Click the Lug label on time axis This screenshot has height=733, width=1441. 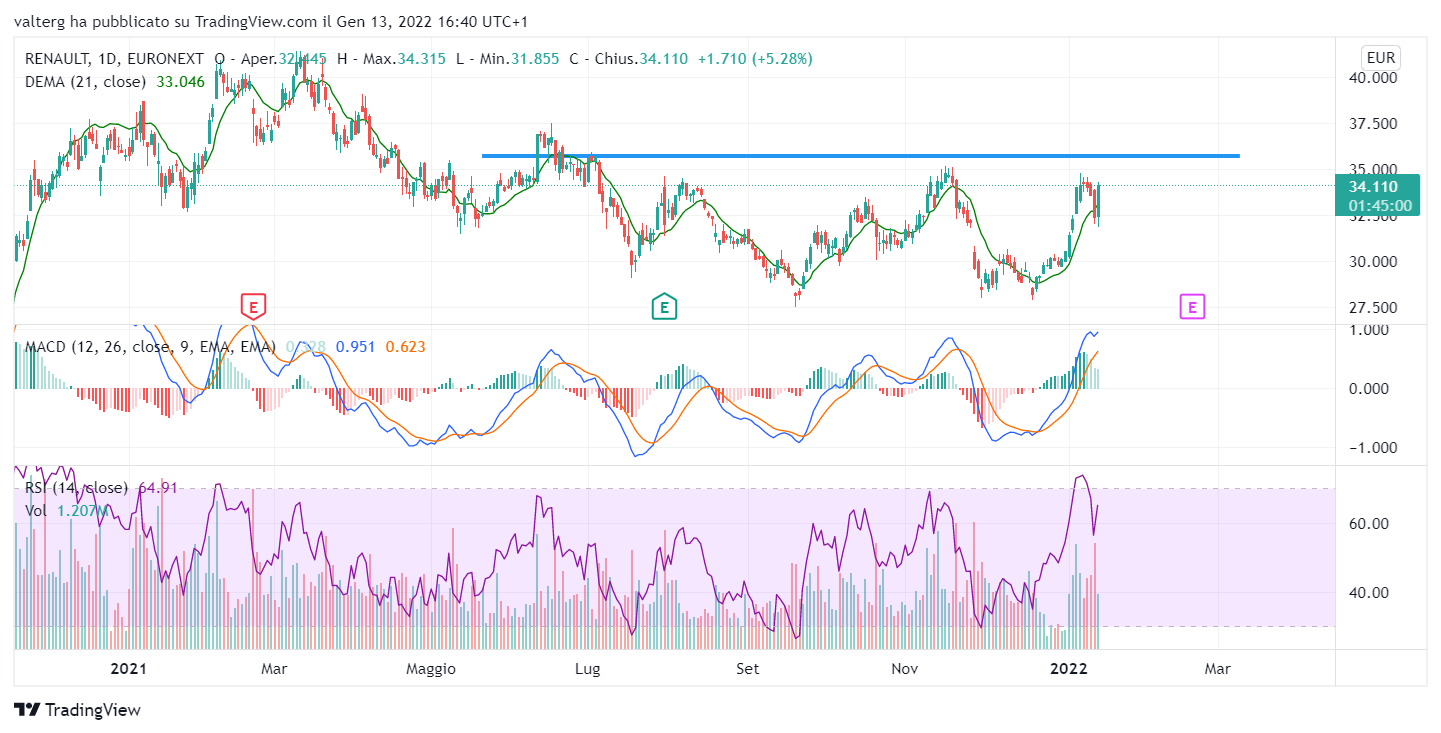click(x=588, y=669)
